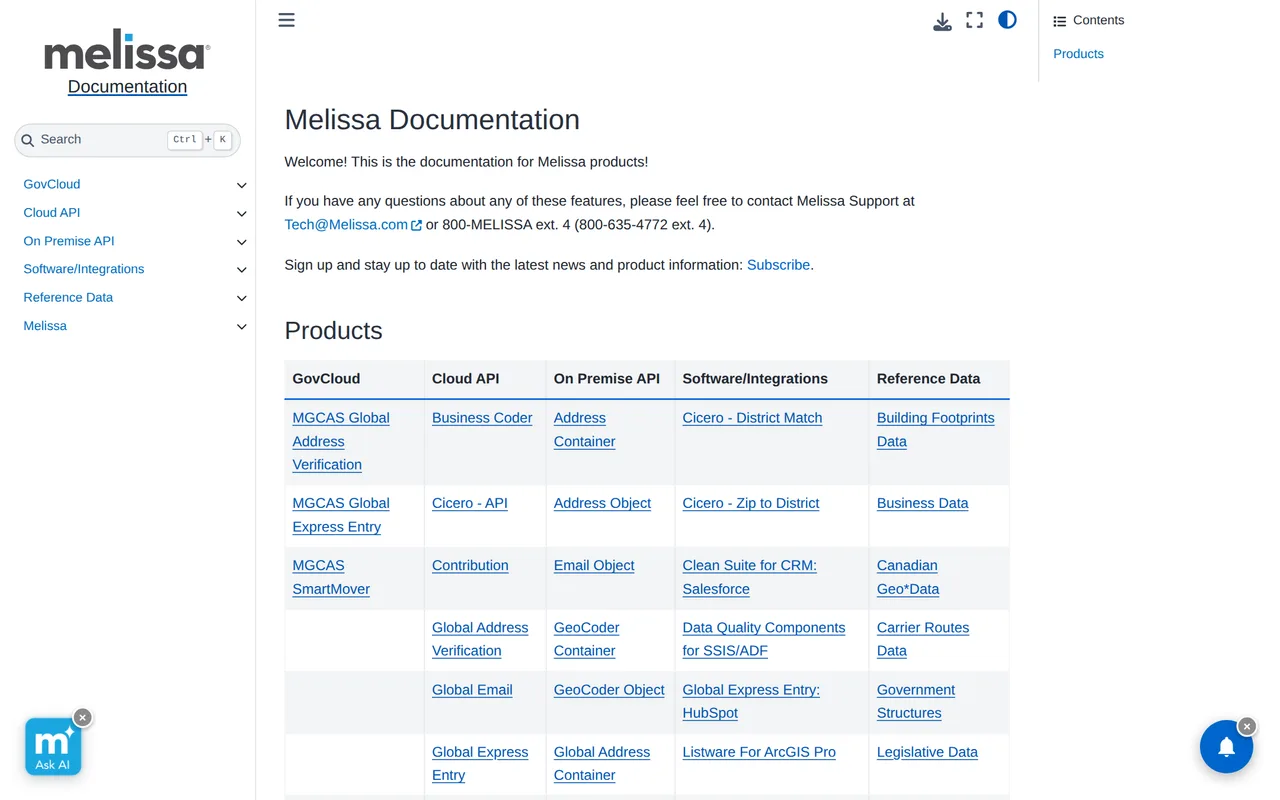Open Contribution link
Screen dimensions: 1280x800
(470, 565)
